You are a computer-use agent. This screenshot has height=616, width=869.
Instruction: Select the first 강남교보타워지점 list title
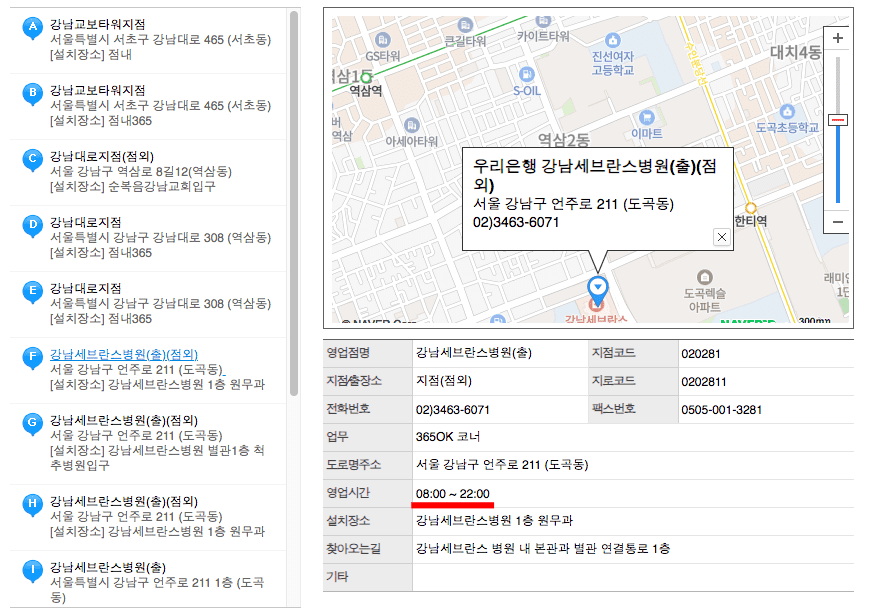(98, 24)
